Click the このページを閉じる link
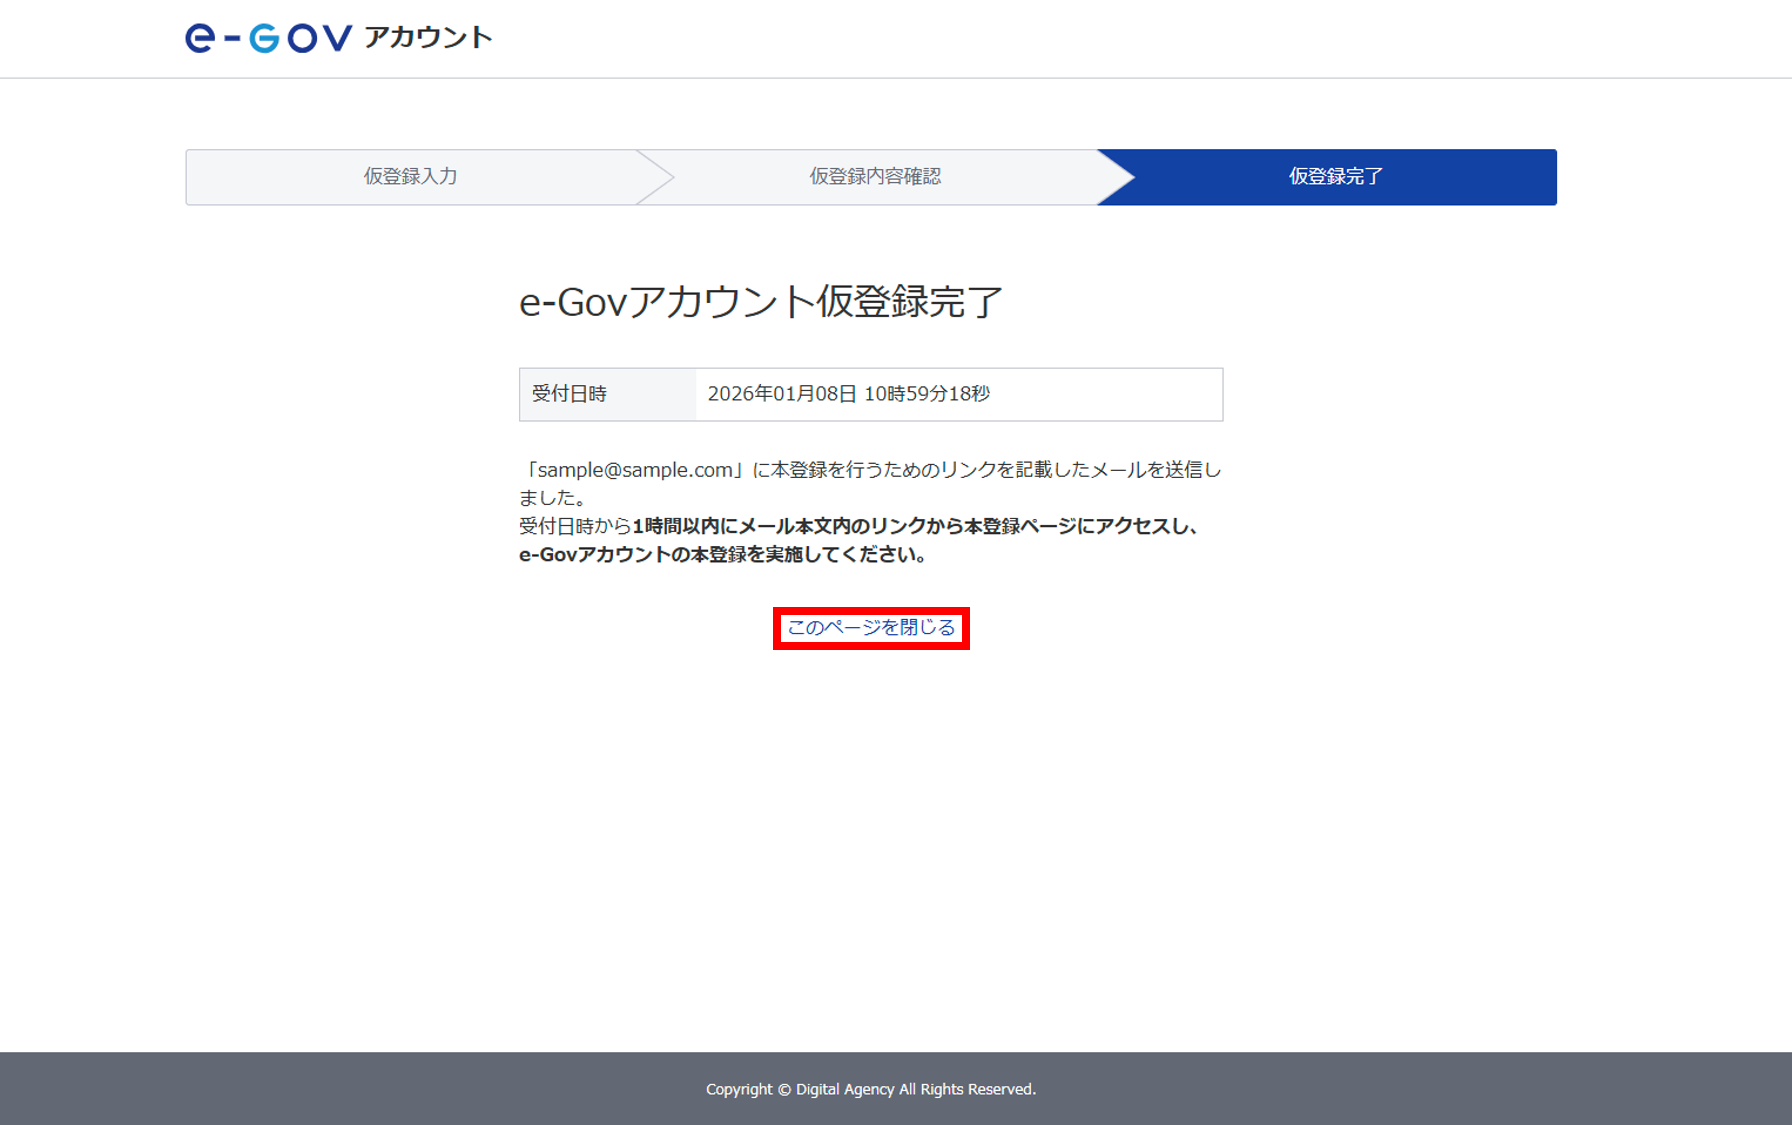Screen dimensions: 1792x1125 pyautogui.click(x=871, y=628)
